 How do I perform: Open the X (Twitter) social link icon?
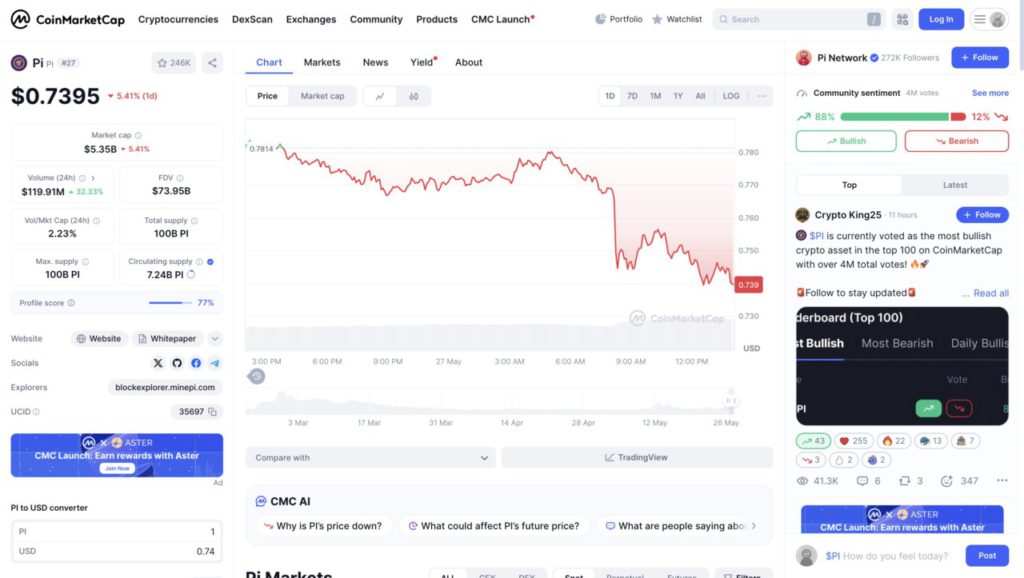coord(157,363)
